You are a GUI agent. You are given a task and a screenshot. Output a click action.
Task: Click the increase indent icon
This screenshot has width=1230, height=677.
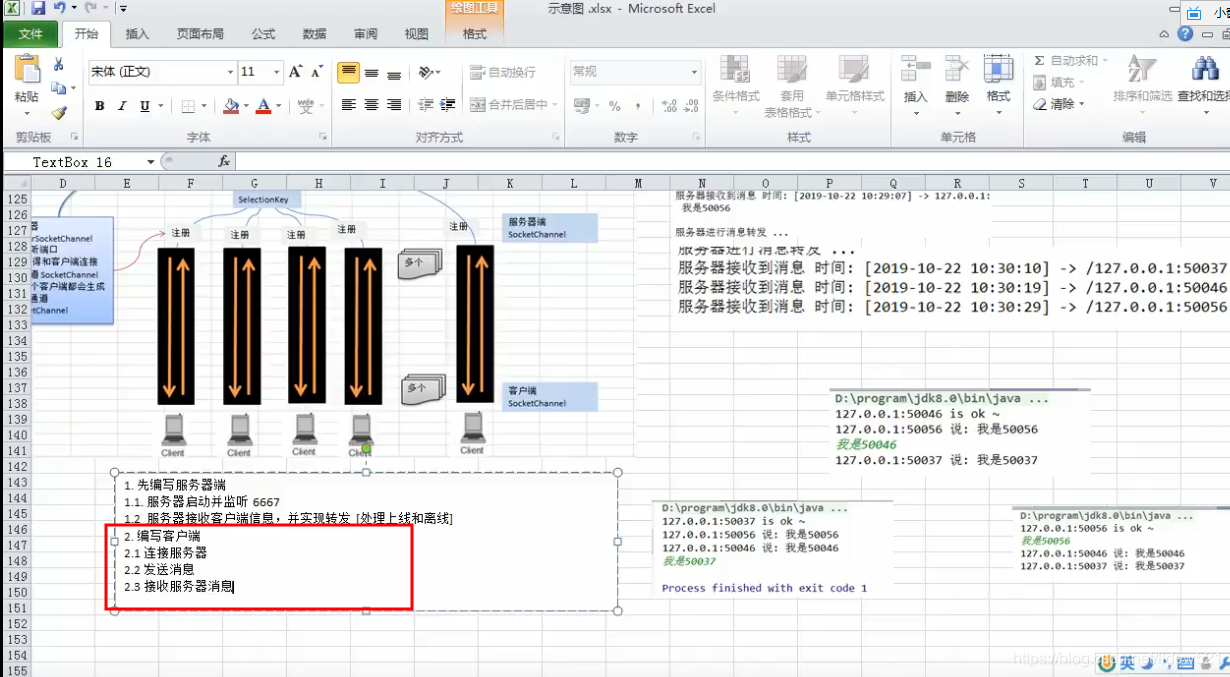tap(447, 105)
